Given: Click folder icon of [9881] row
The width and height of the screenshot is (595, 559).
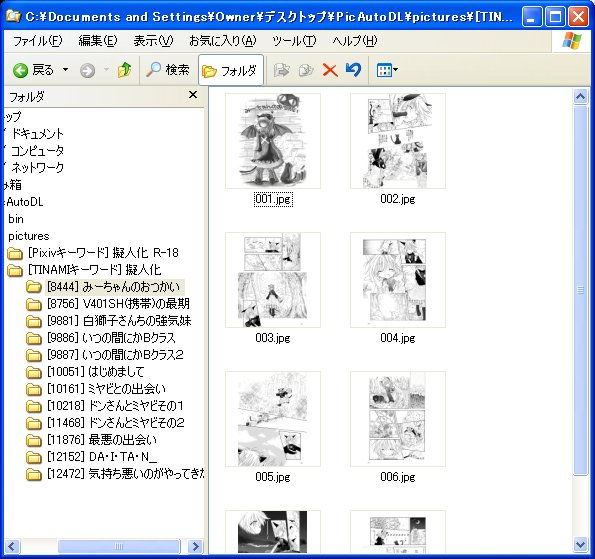Looking at the screenshot, I should pos(34,321).
